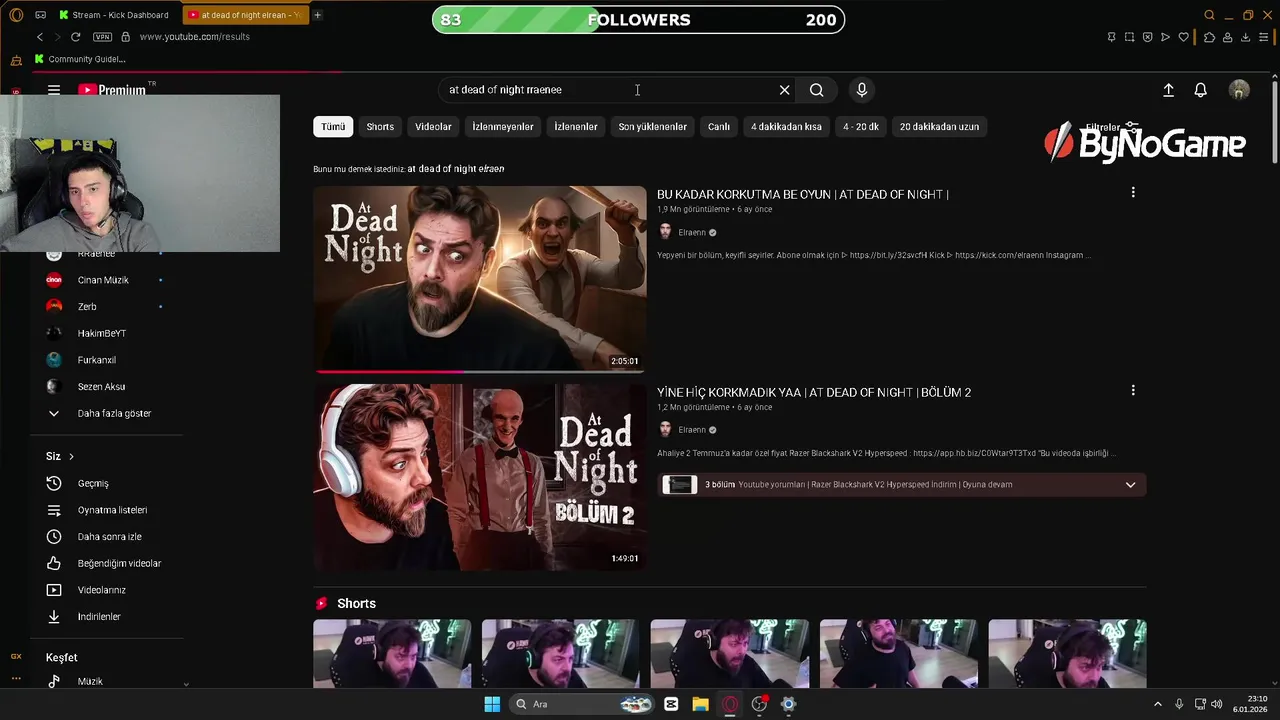Clear the search query with X

(x=785, y=90)
